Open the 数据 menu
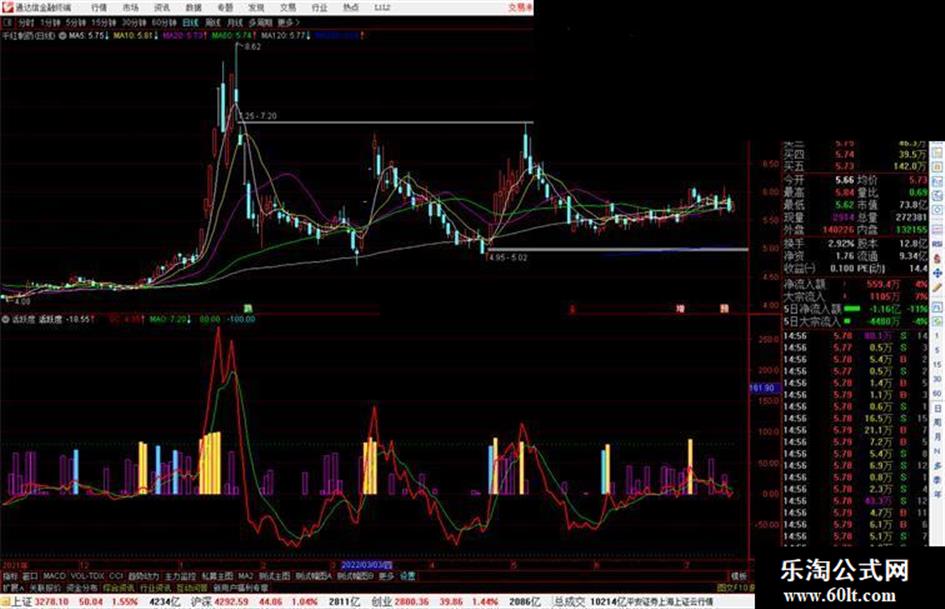This screenshot has height=609, width=945. (x=193, y=8)
